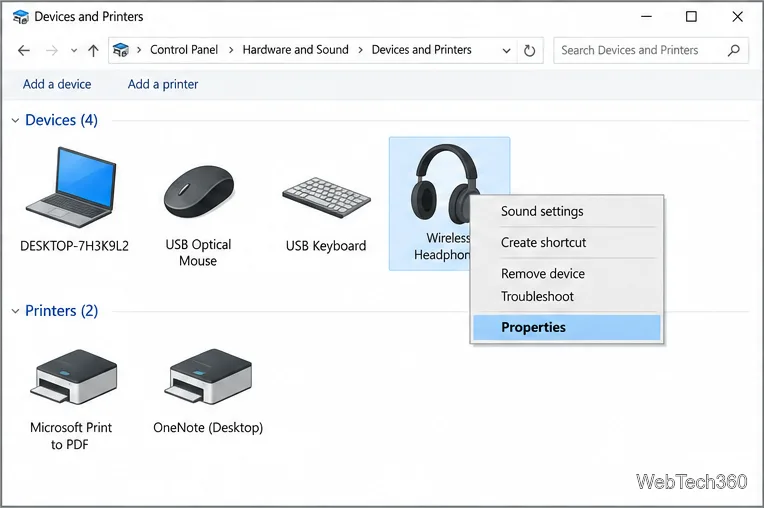
Task: Select the USB Keyboard device icon
Action: pos(326,197)
